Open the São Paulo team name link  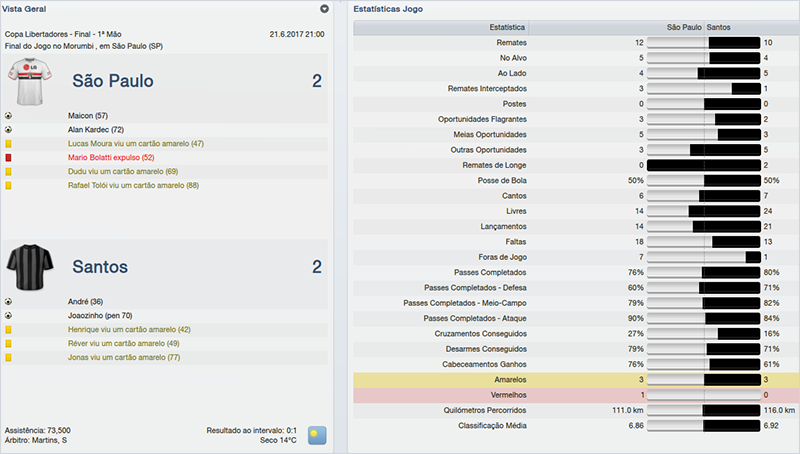tap(113, 81)
